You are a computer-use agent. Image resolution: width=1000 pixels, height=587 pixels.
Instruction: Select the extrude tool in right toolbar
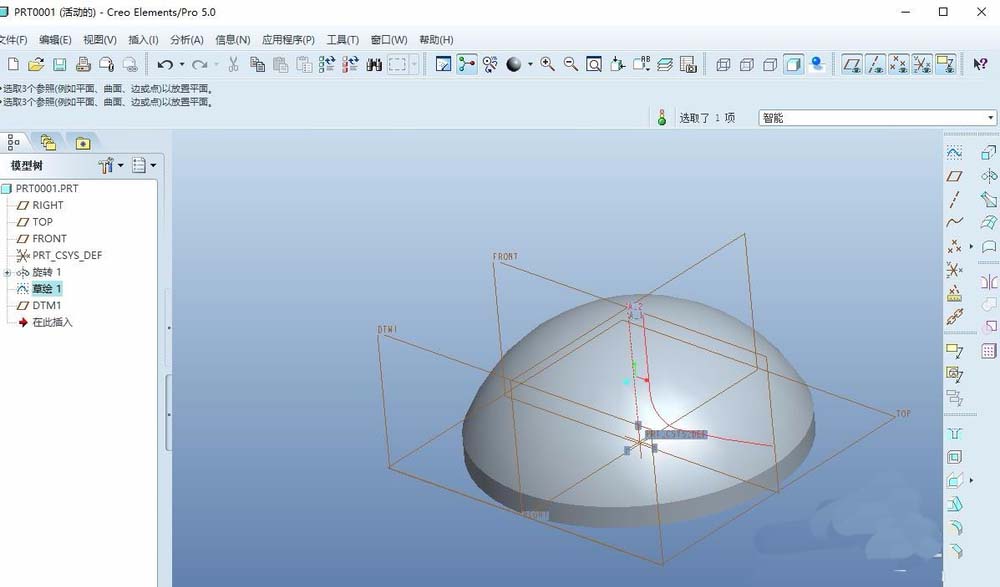coord(989,152)
